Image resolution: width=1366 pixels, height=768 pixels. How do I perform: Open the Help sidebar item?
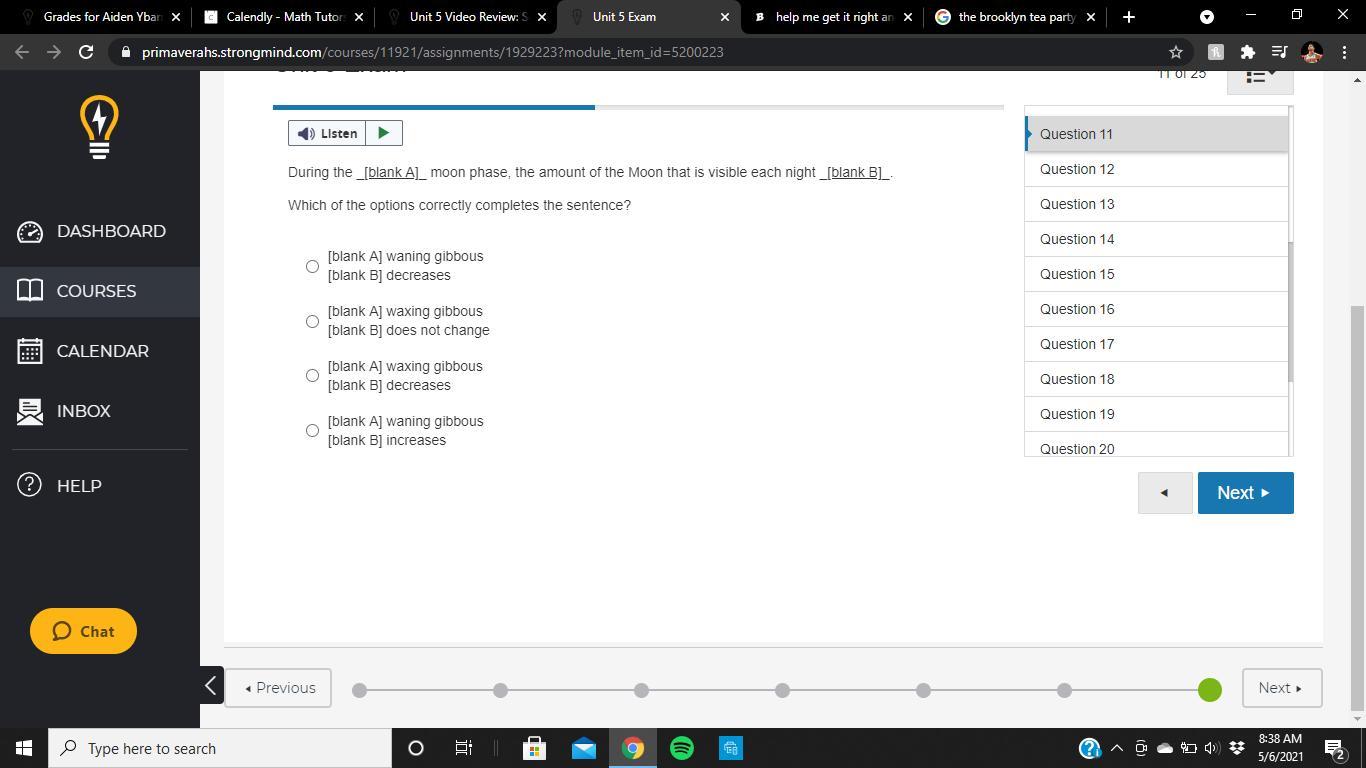[100, 486]
